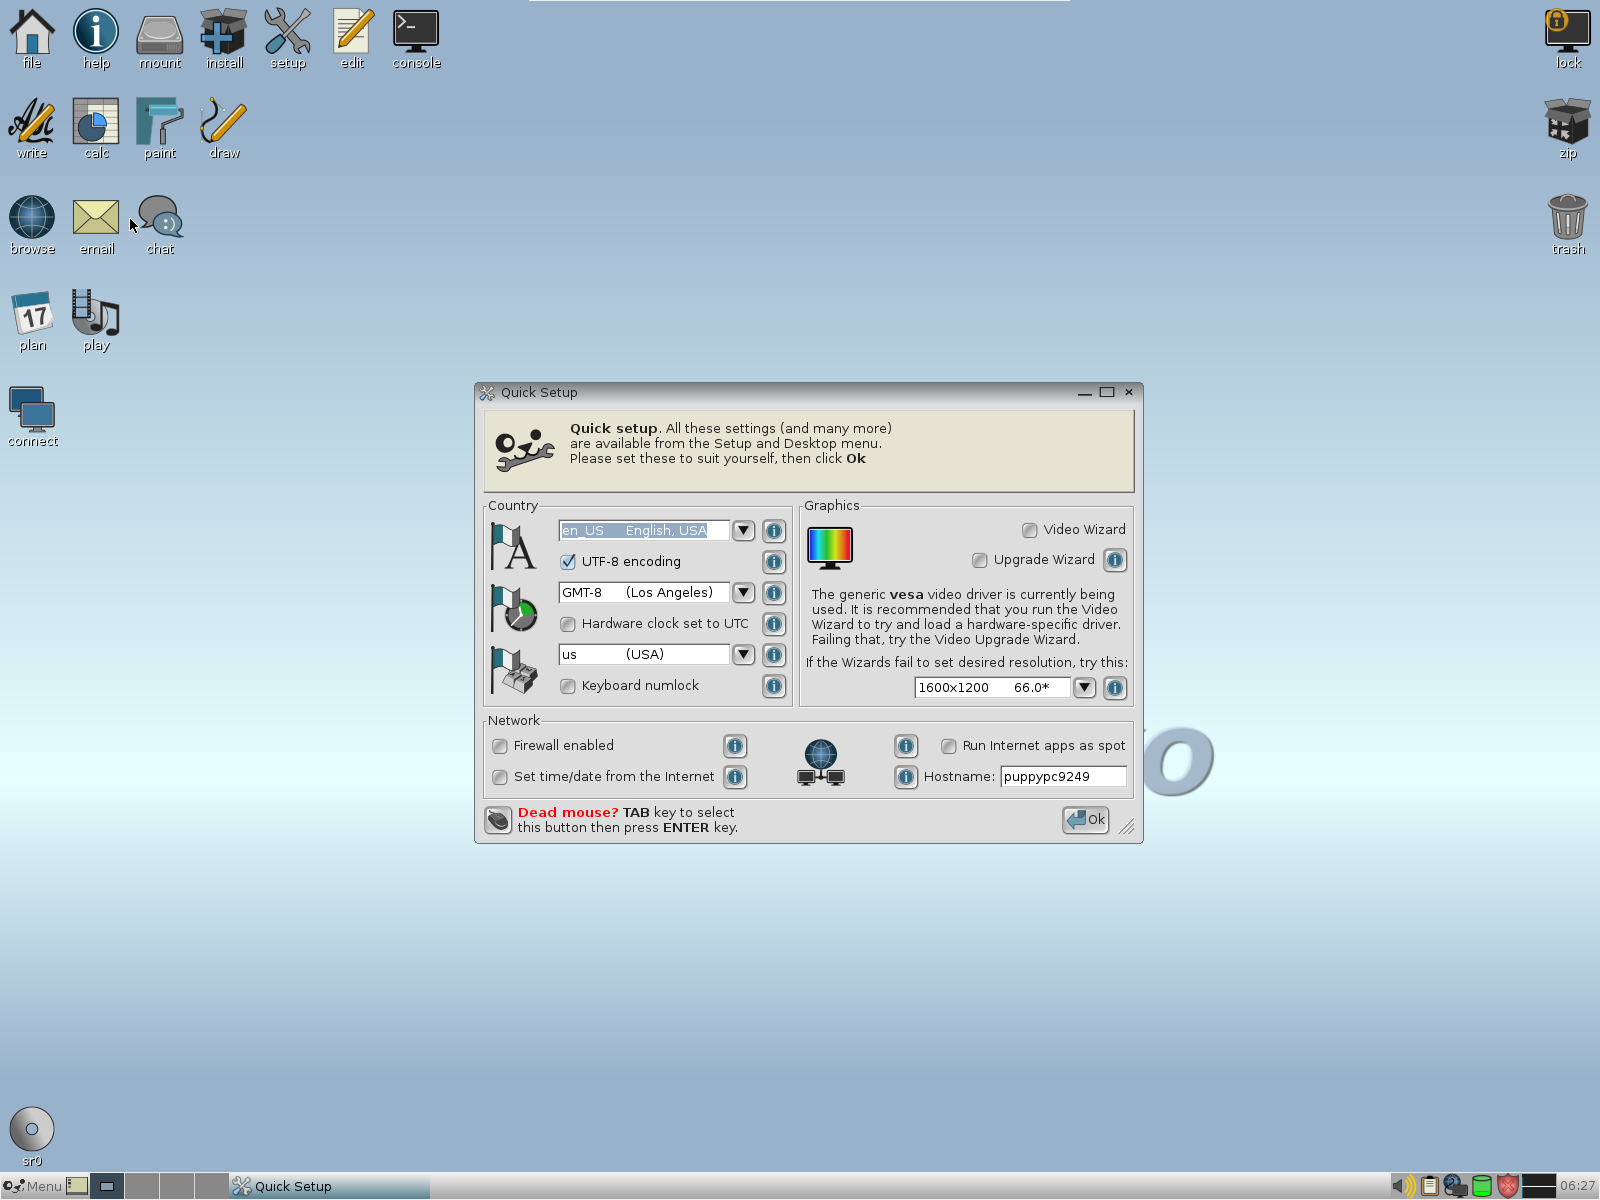The height and width of the screenshot is (1200, 1600).
Task: Open the console terminal desktop icon
Action: 416,38
